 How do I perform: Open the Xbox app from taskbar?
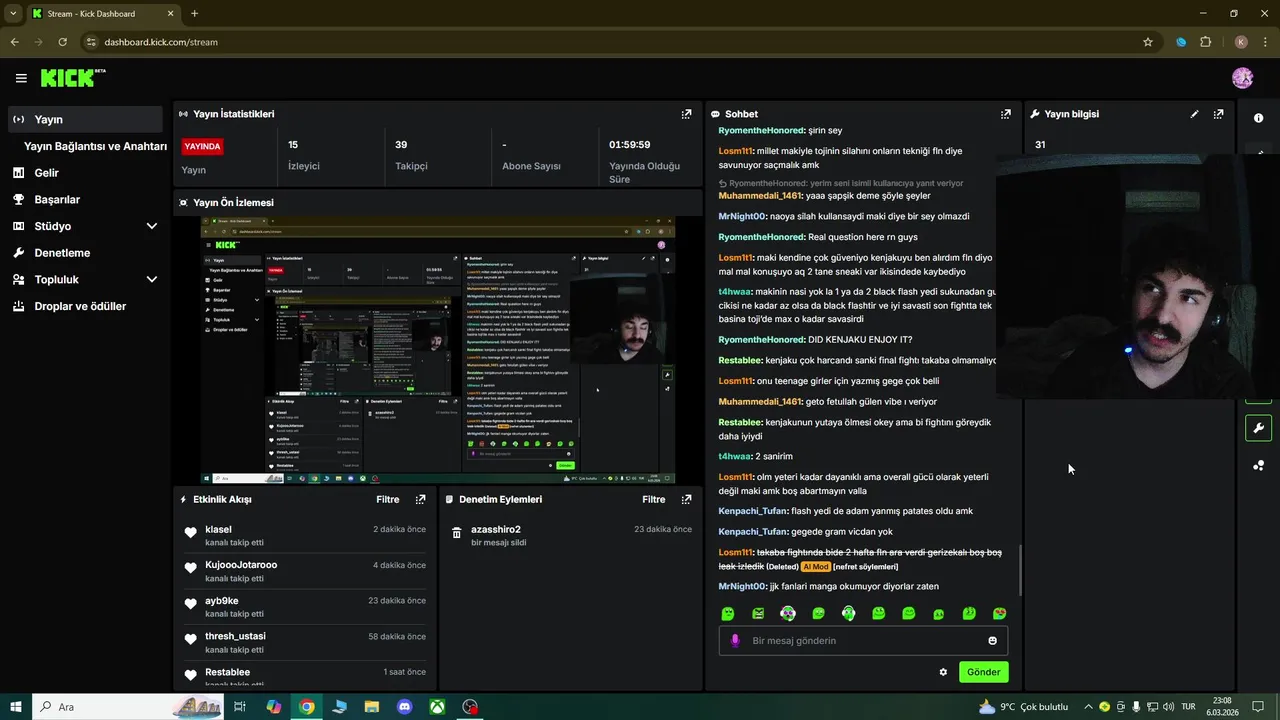pos(437,707)
